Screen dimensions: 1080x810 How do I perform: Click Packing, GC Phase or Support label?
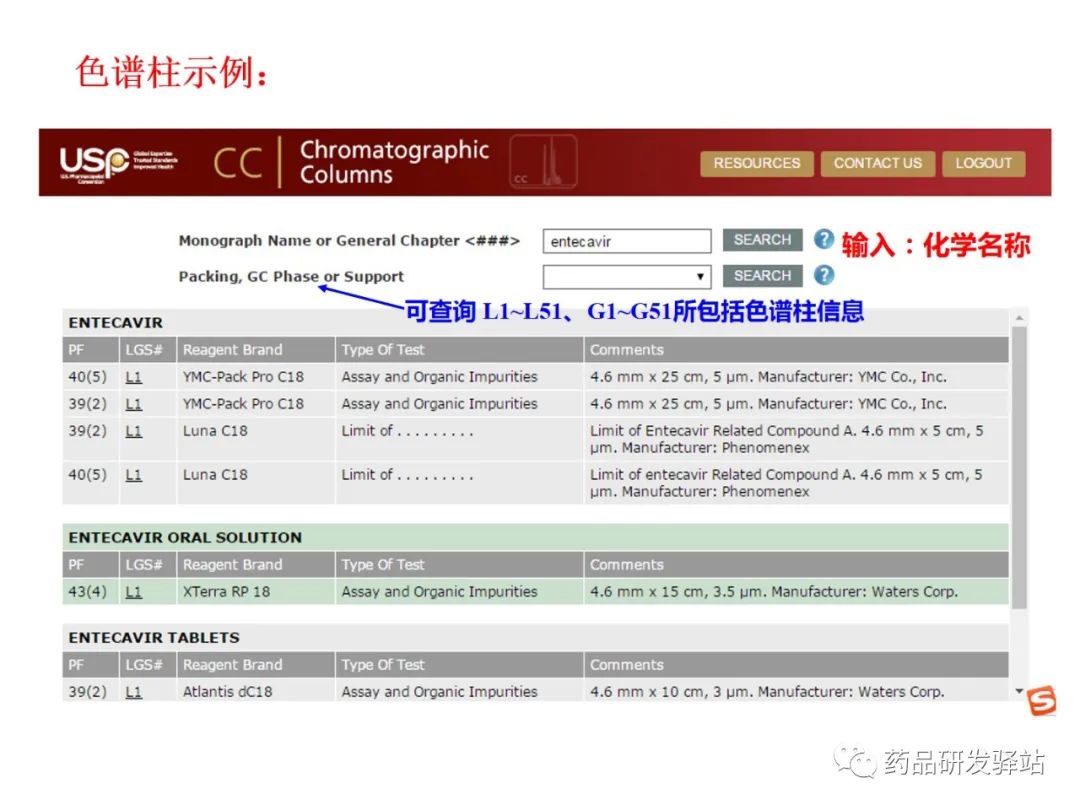coord(291,277)
